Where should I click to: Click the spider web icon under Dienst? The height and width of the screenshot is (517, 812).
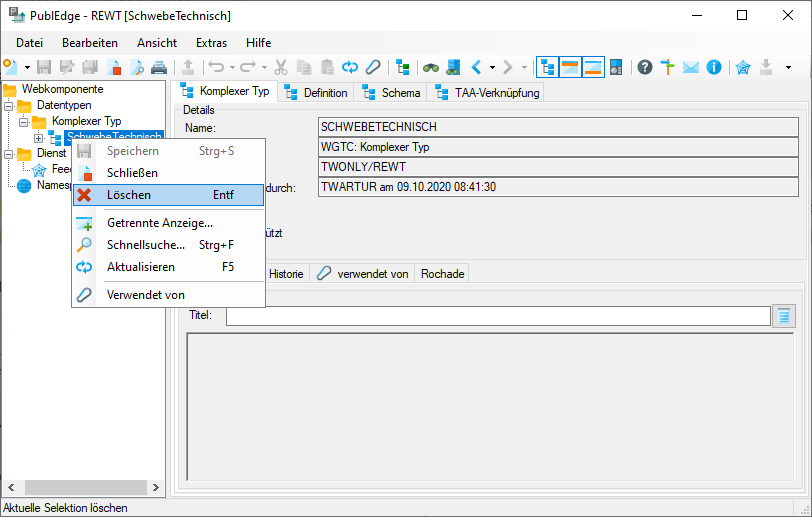tap(39, 170)
